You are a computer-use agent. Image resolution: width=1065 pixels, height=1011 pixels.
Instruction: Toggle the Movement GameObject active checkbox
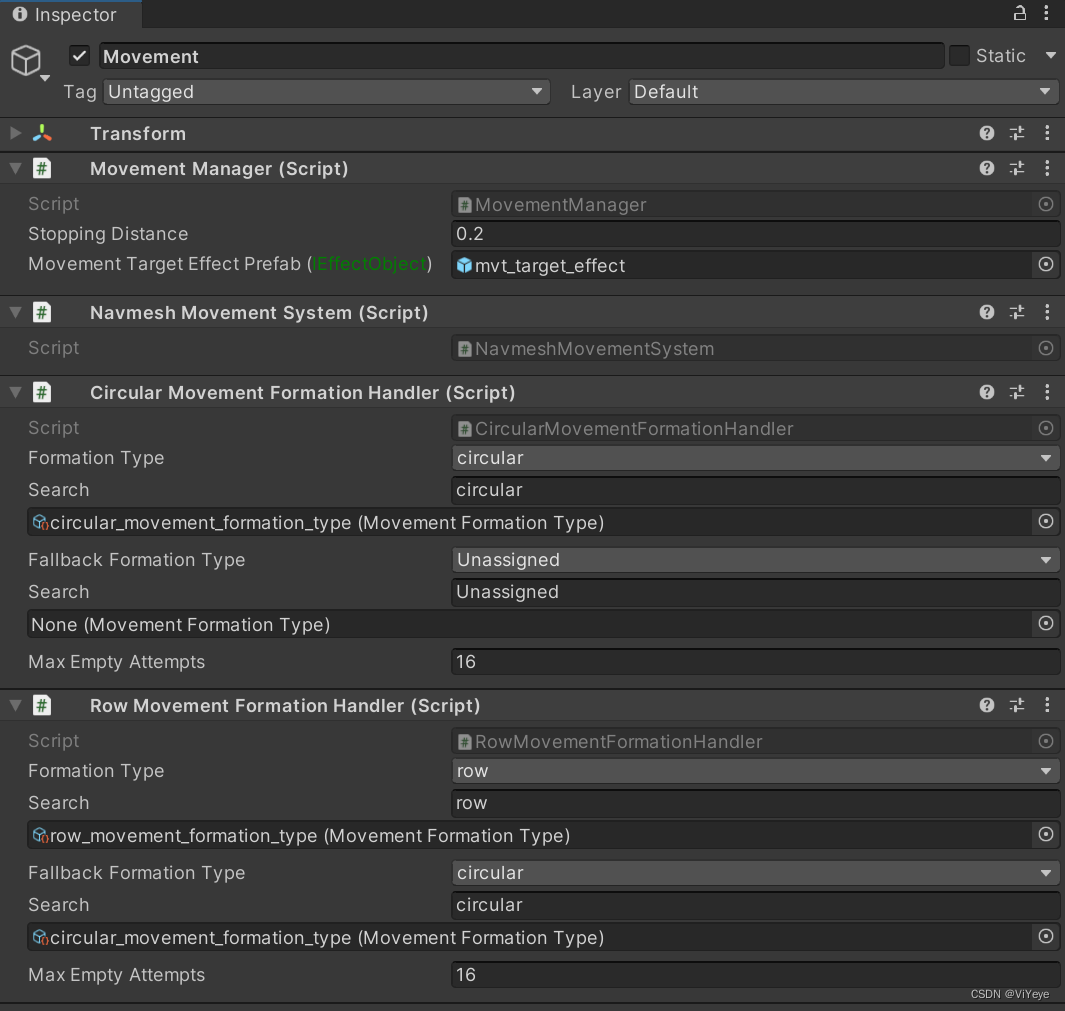point(79,56)
